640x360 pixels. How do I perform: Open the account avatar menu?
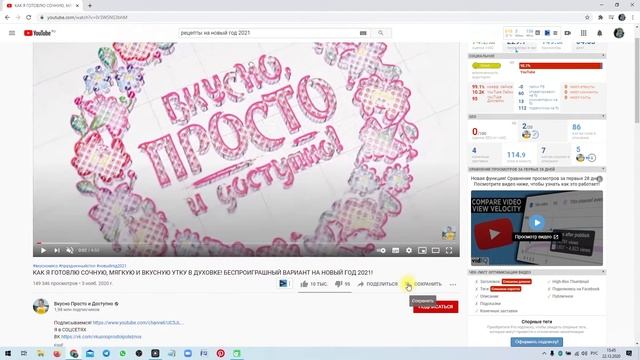[619, 33]
